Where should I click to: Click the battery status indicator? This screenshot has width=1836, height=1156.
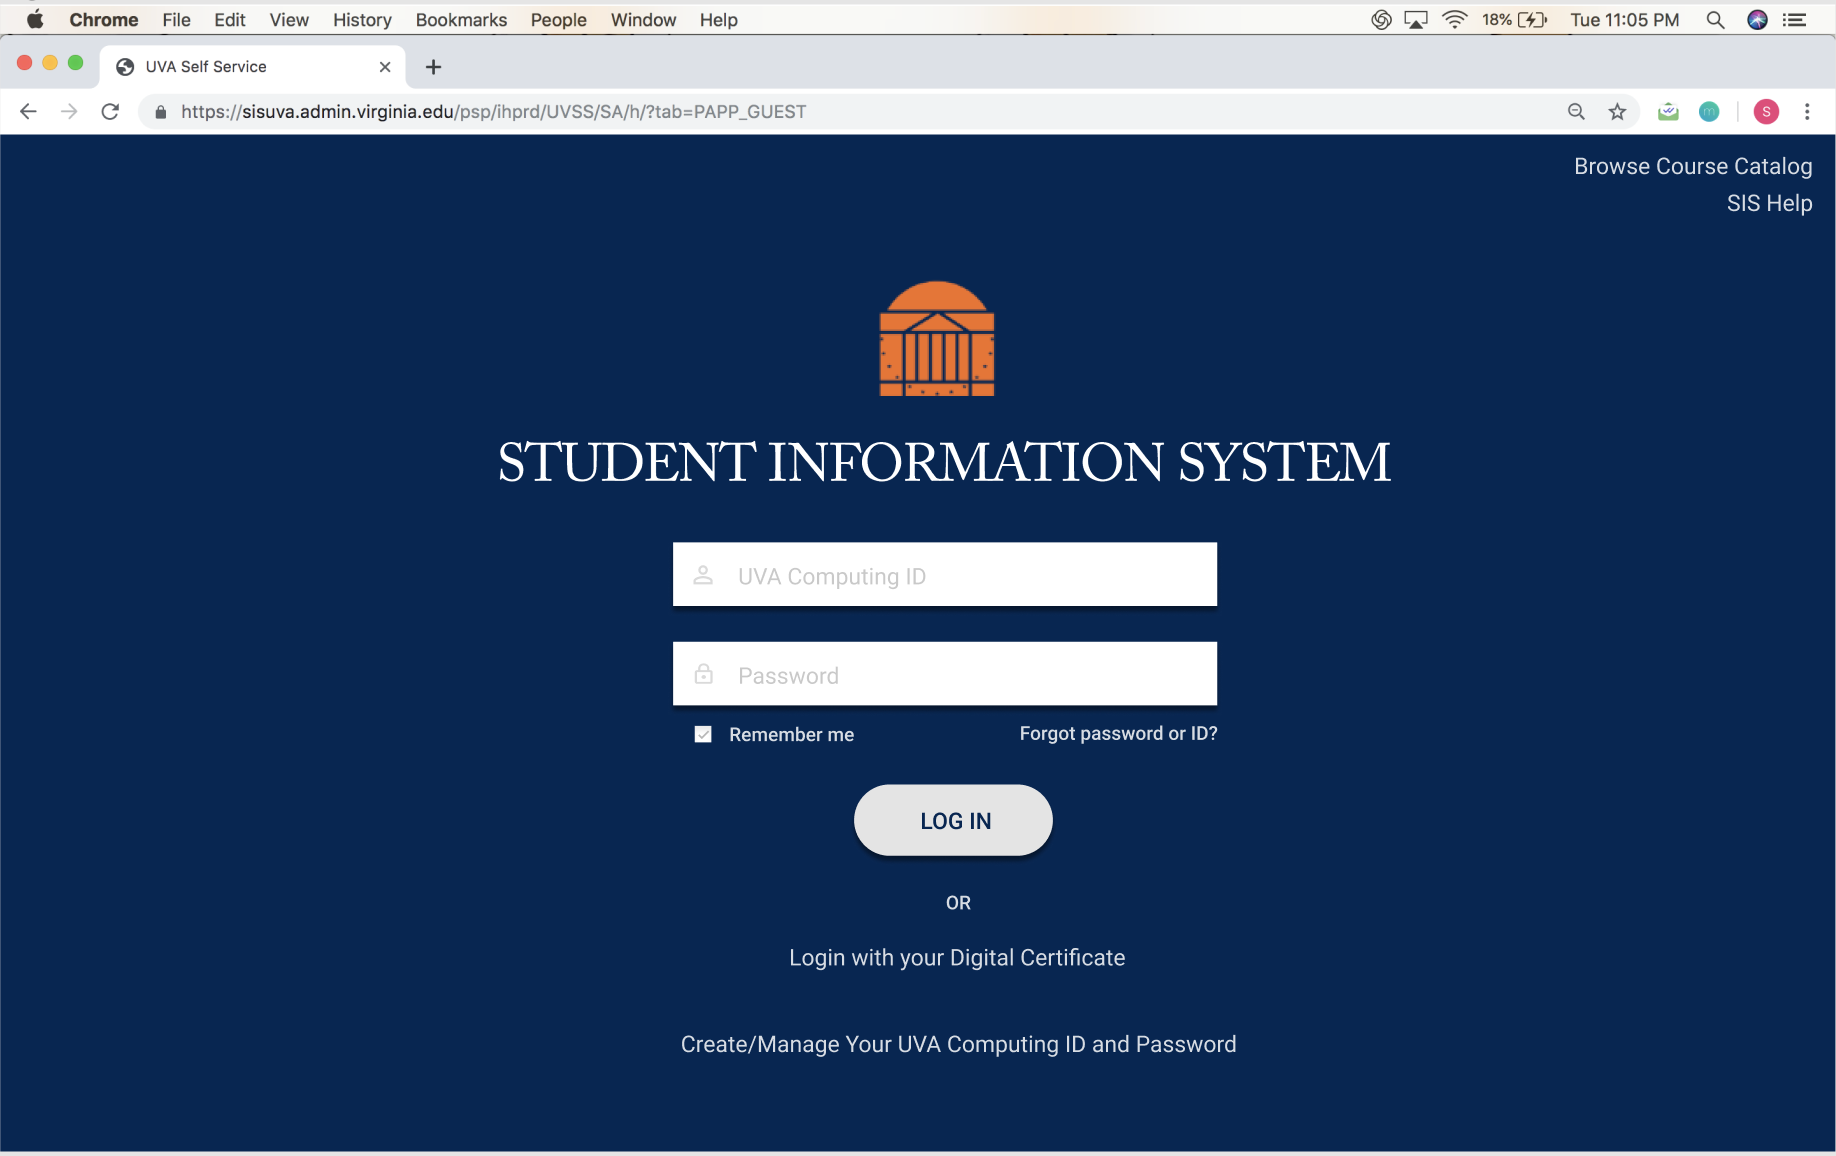click(x=1515, y=20)
